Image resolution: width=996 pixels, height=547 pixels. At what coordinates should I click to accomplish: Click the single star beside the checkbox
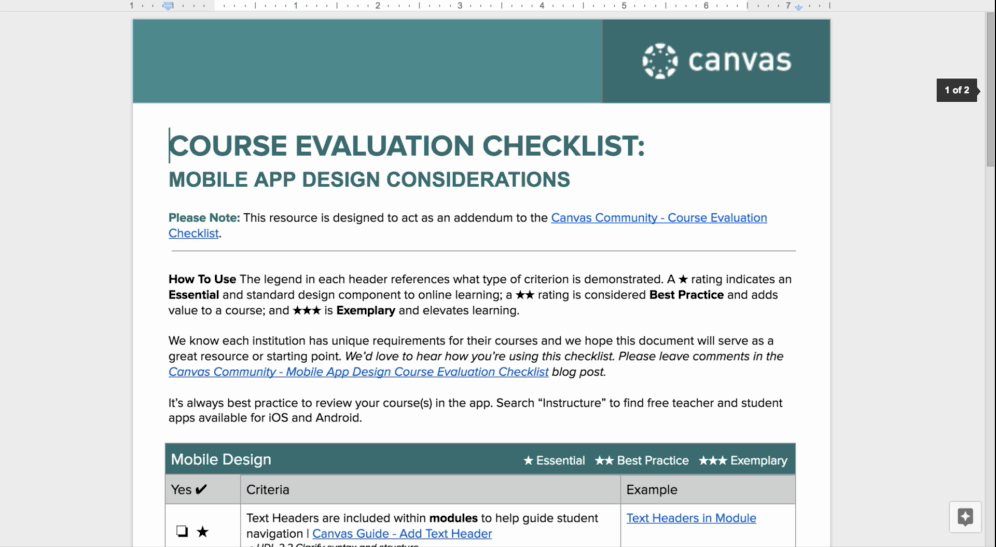pos(203,532)
